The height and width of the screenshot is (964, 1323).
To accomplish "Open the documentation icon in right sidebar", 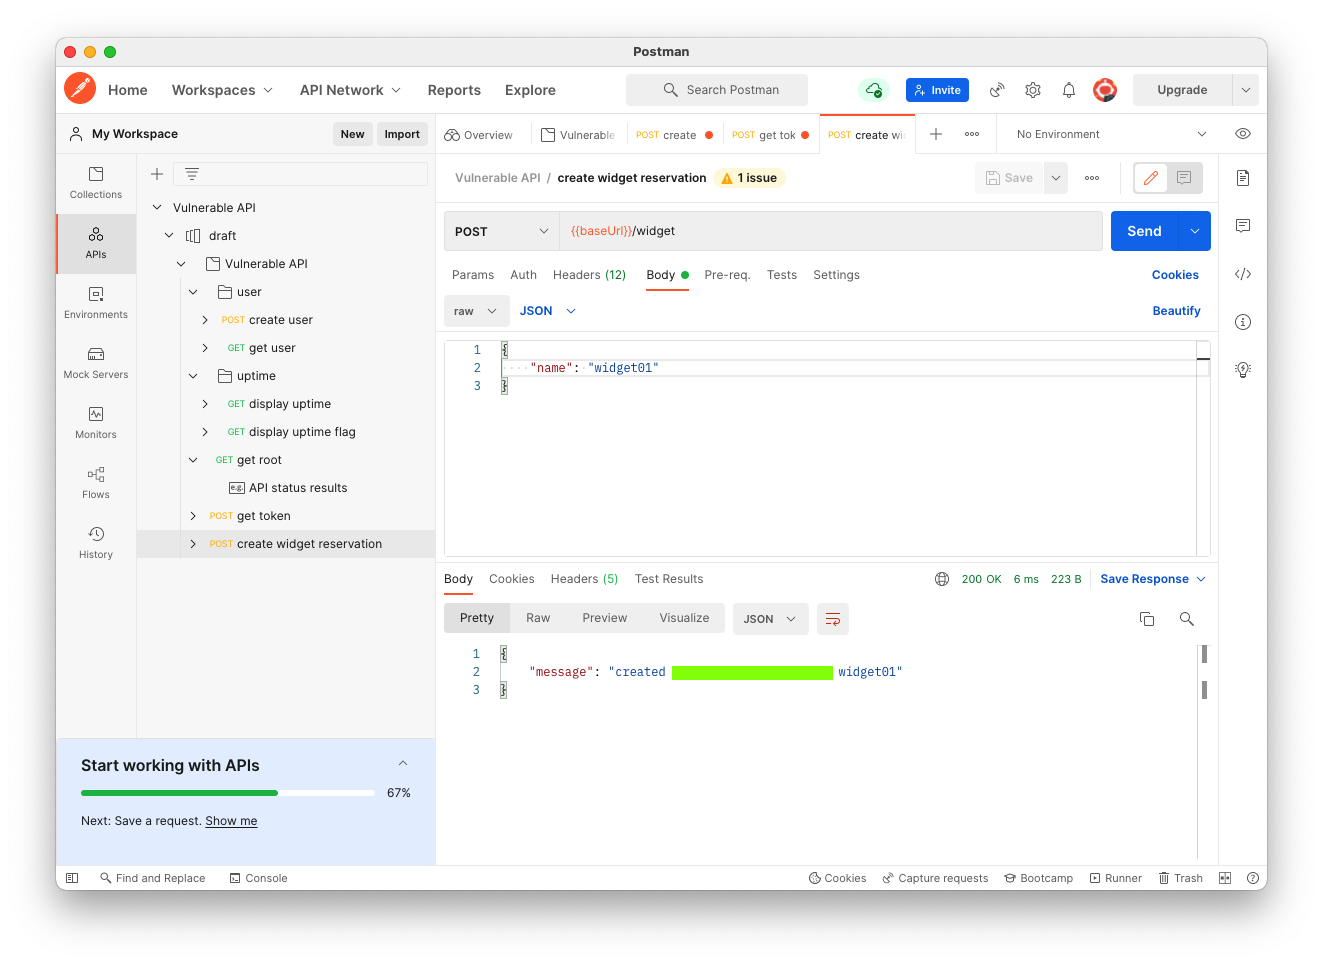I will [1243, 178].
